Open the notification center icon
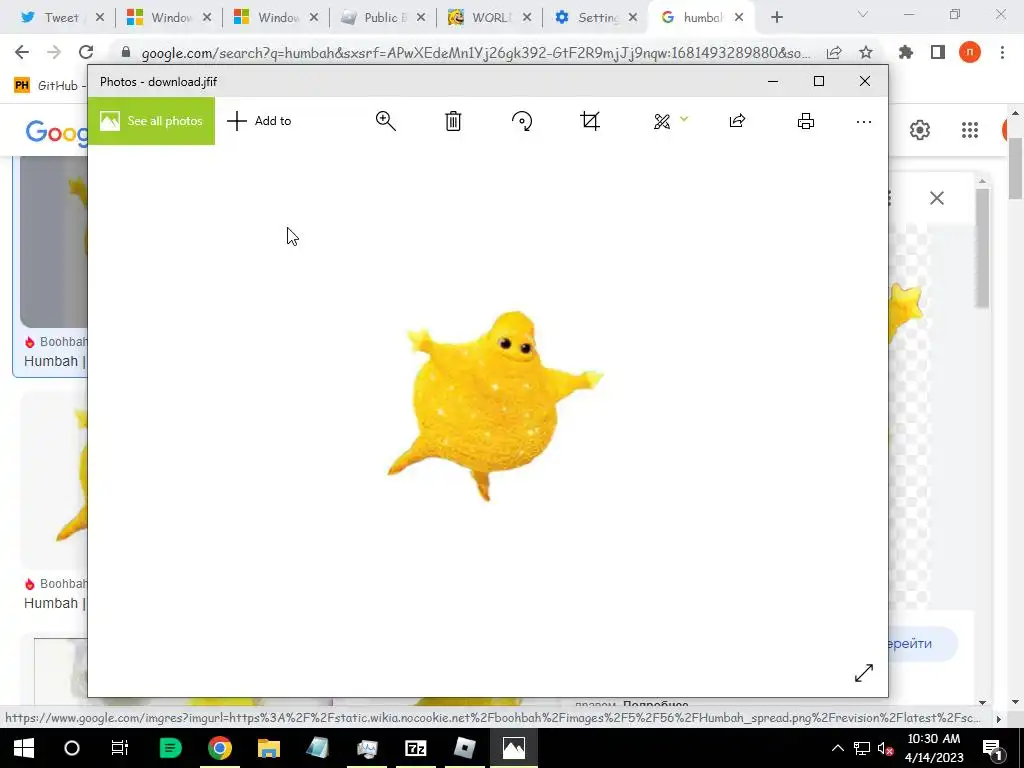This screenshot has width=1024, height=768. click(991, 748)
